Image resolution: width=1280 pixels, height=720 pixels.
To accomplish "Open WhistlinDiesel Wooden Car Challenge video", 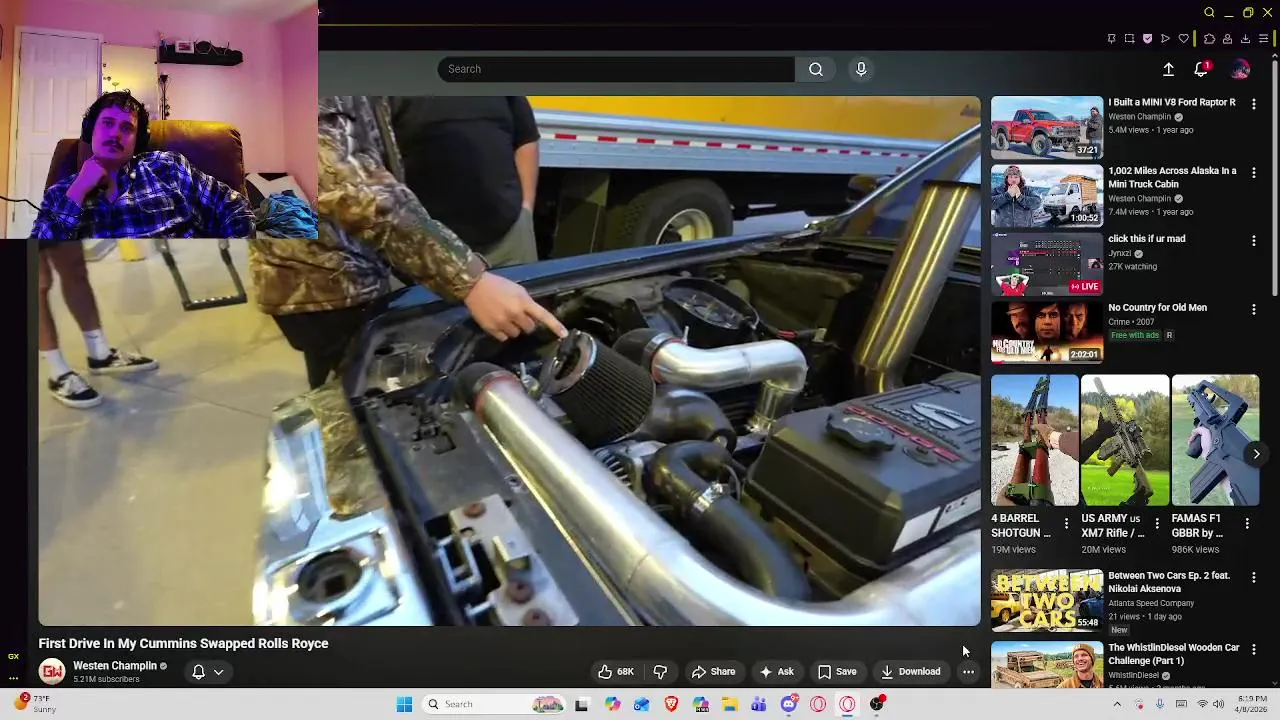I will (1046, 664).
